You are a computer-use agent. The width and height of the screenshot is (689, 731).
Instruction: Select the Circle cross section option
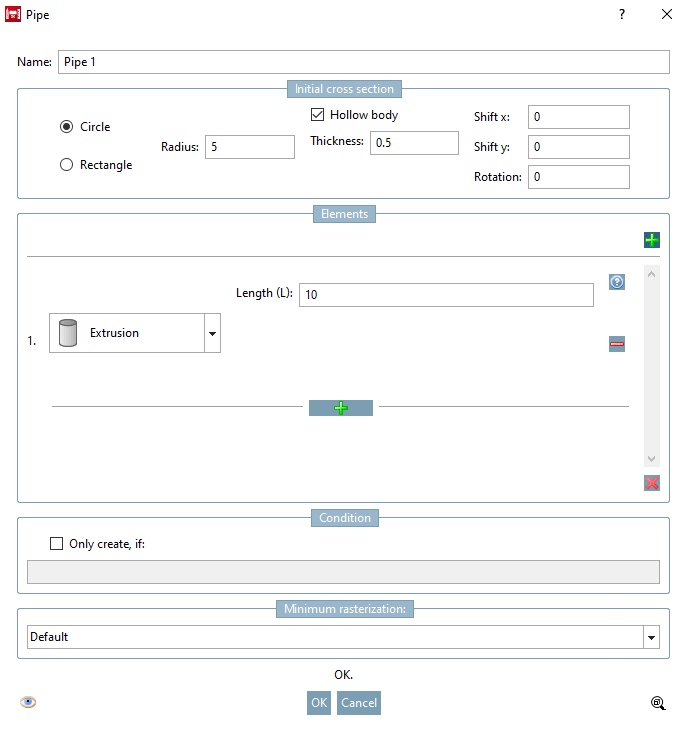(x=85, y=127)
